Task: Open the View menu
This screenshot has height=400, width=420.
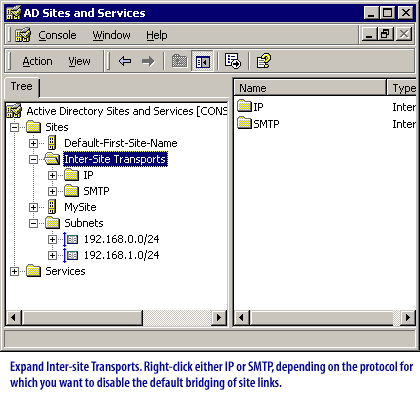Action: tap(79, 61)
